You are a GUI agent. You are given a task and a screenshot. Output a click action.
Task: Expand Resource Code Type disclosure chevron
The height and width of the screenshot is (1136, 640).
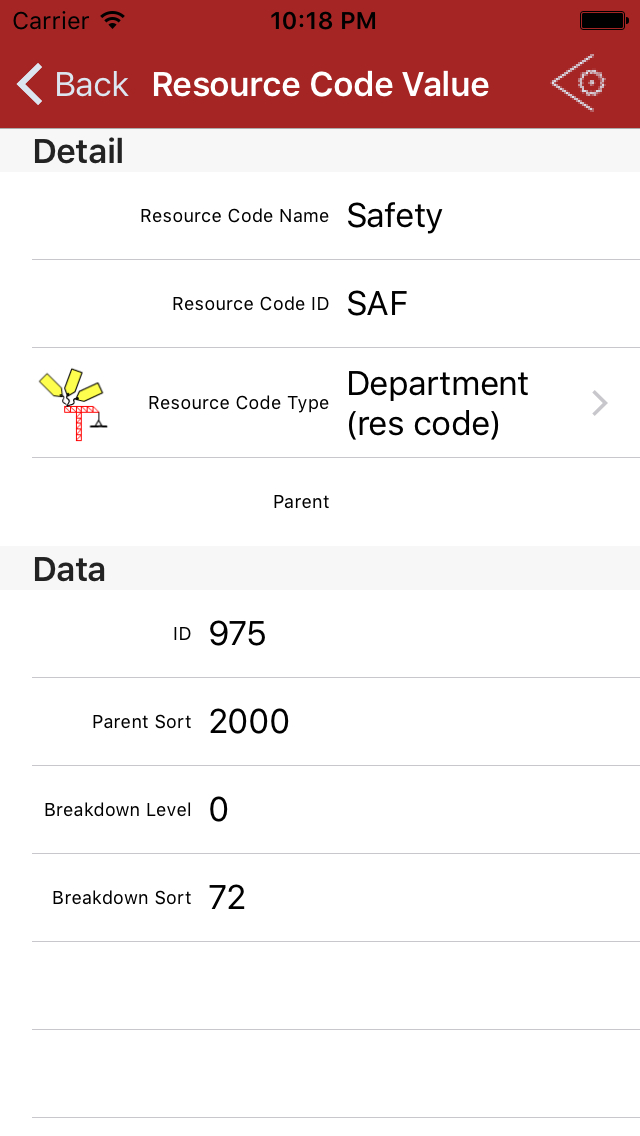point(599,403)
